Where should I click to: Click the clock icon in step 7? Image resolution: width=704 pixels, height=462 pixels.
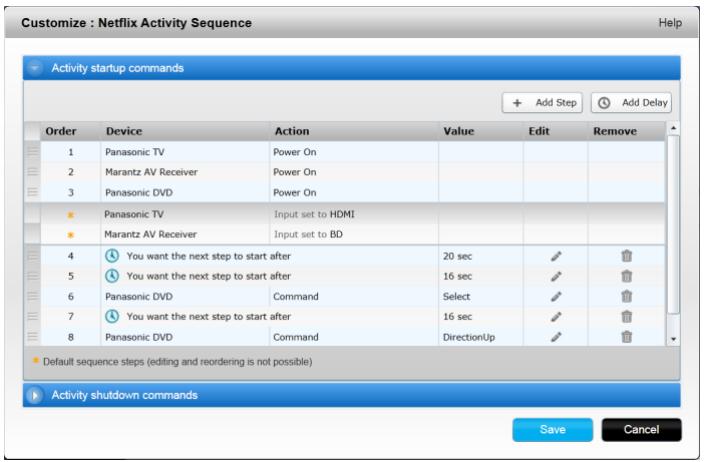(x=112, y=317)
